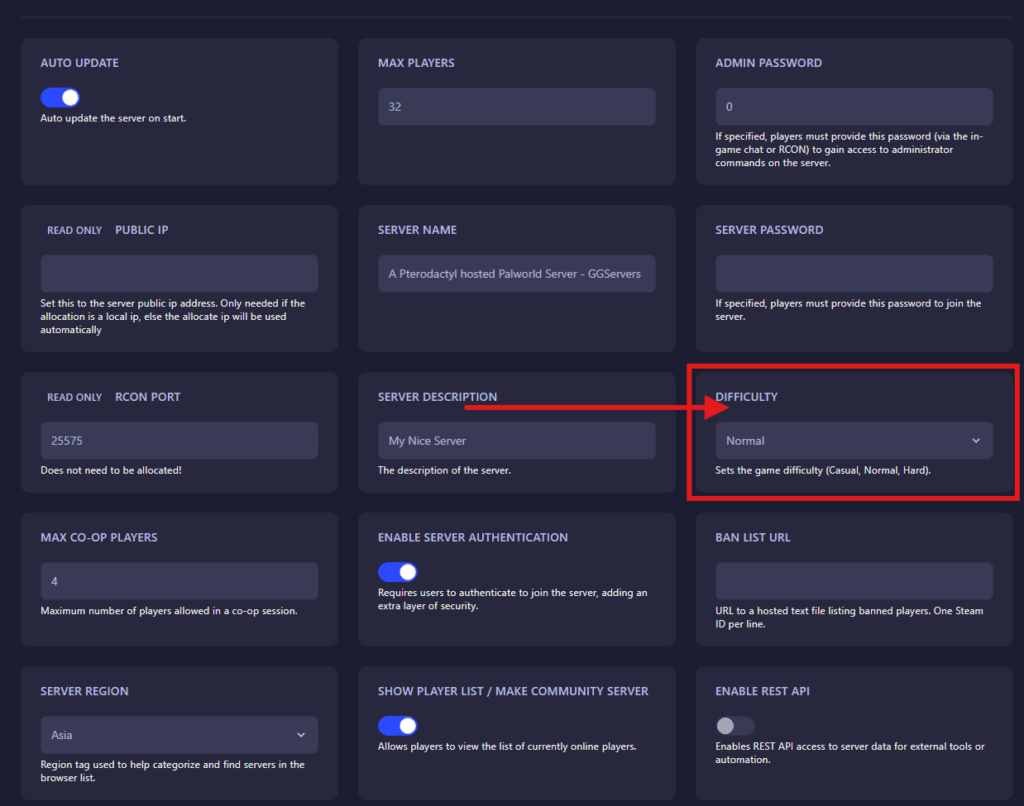Click the chevron arrow in Server Region field
1024x806 pixels.
(x=301, y=735)
